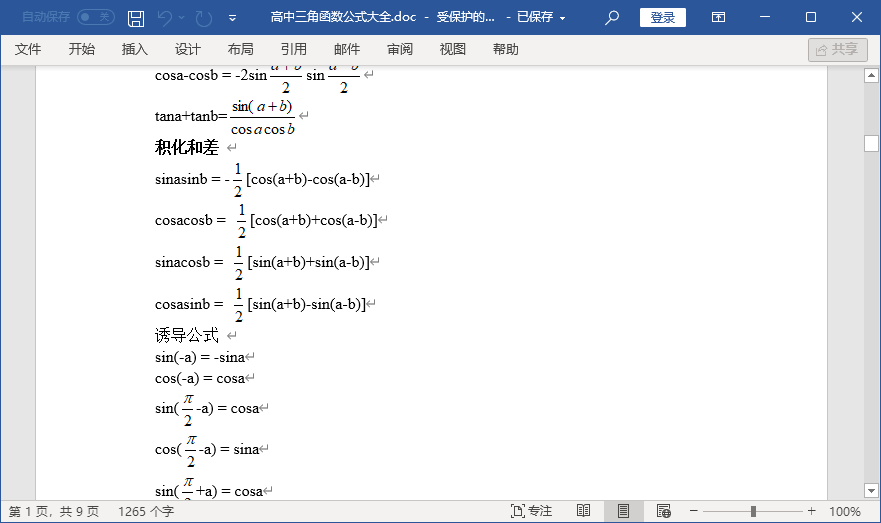881x523 pixels.
Task: Open Ribbon Display Options icon
Action: 718,18
